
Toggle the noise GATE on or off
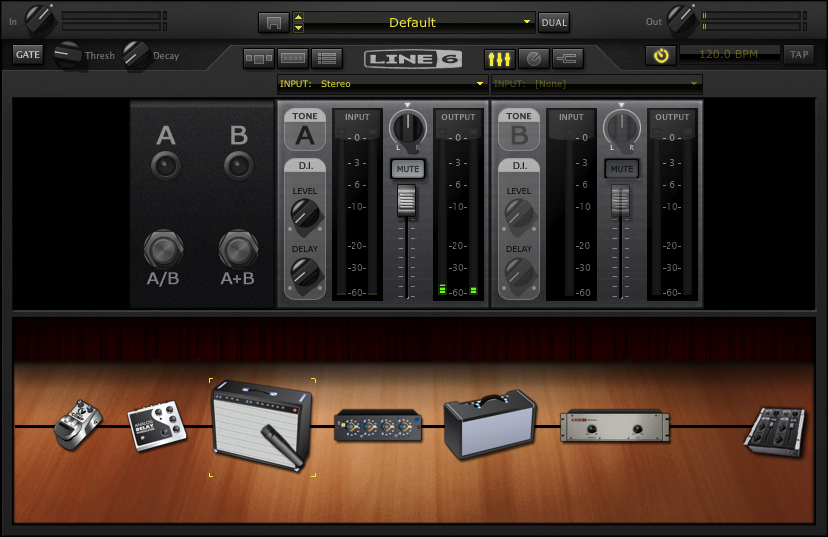point(28,54)
